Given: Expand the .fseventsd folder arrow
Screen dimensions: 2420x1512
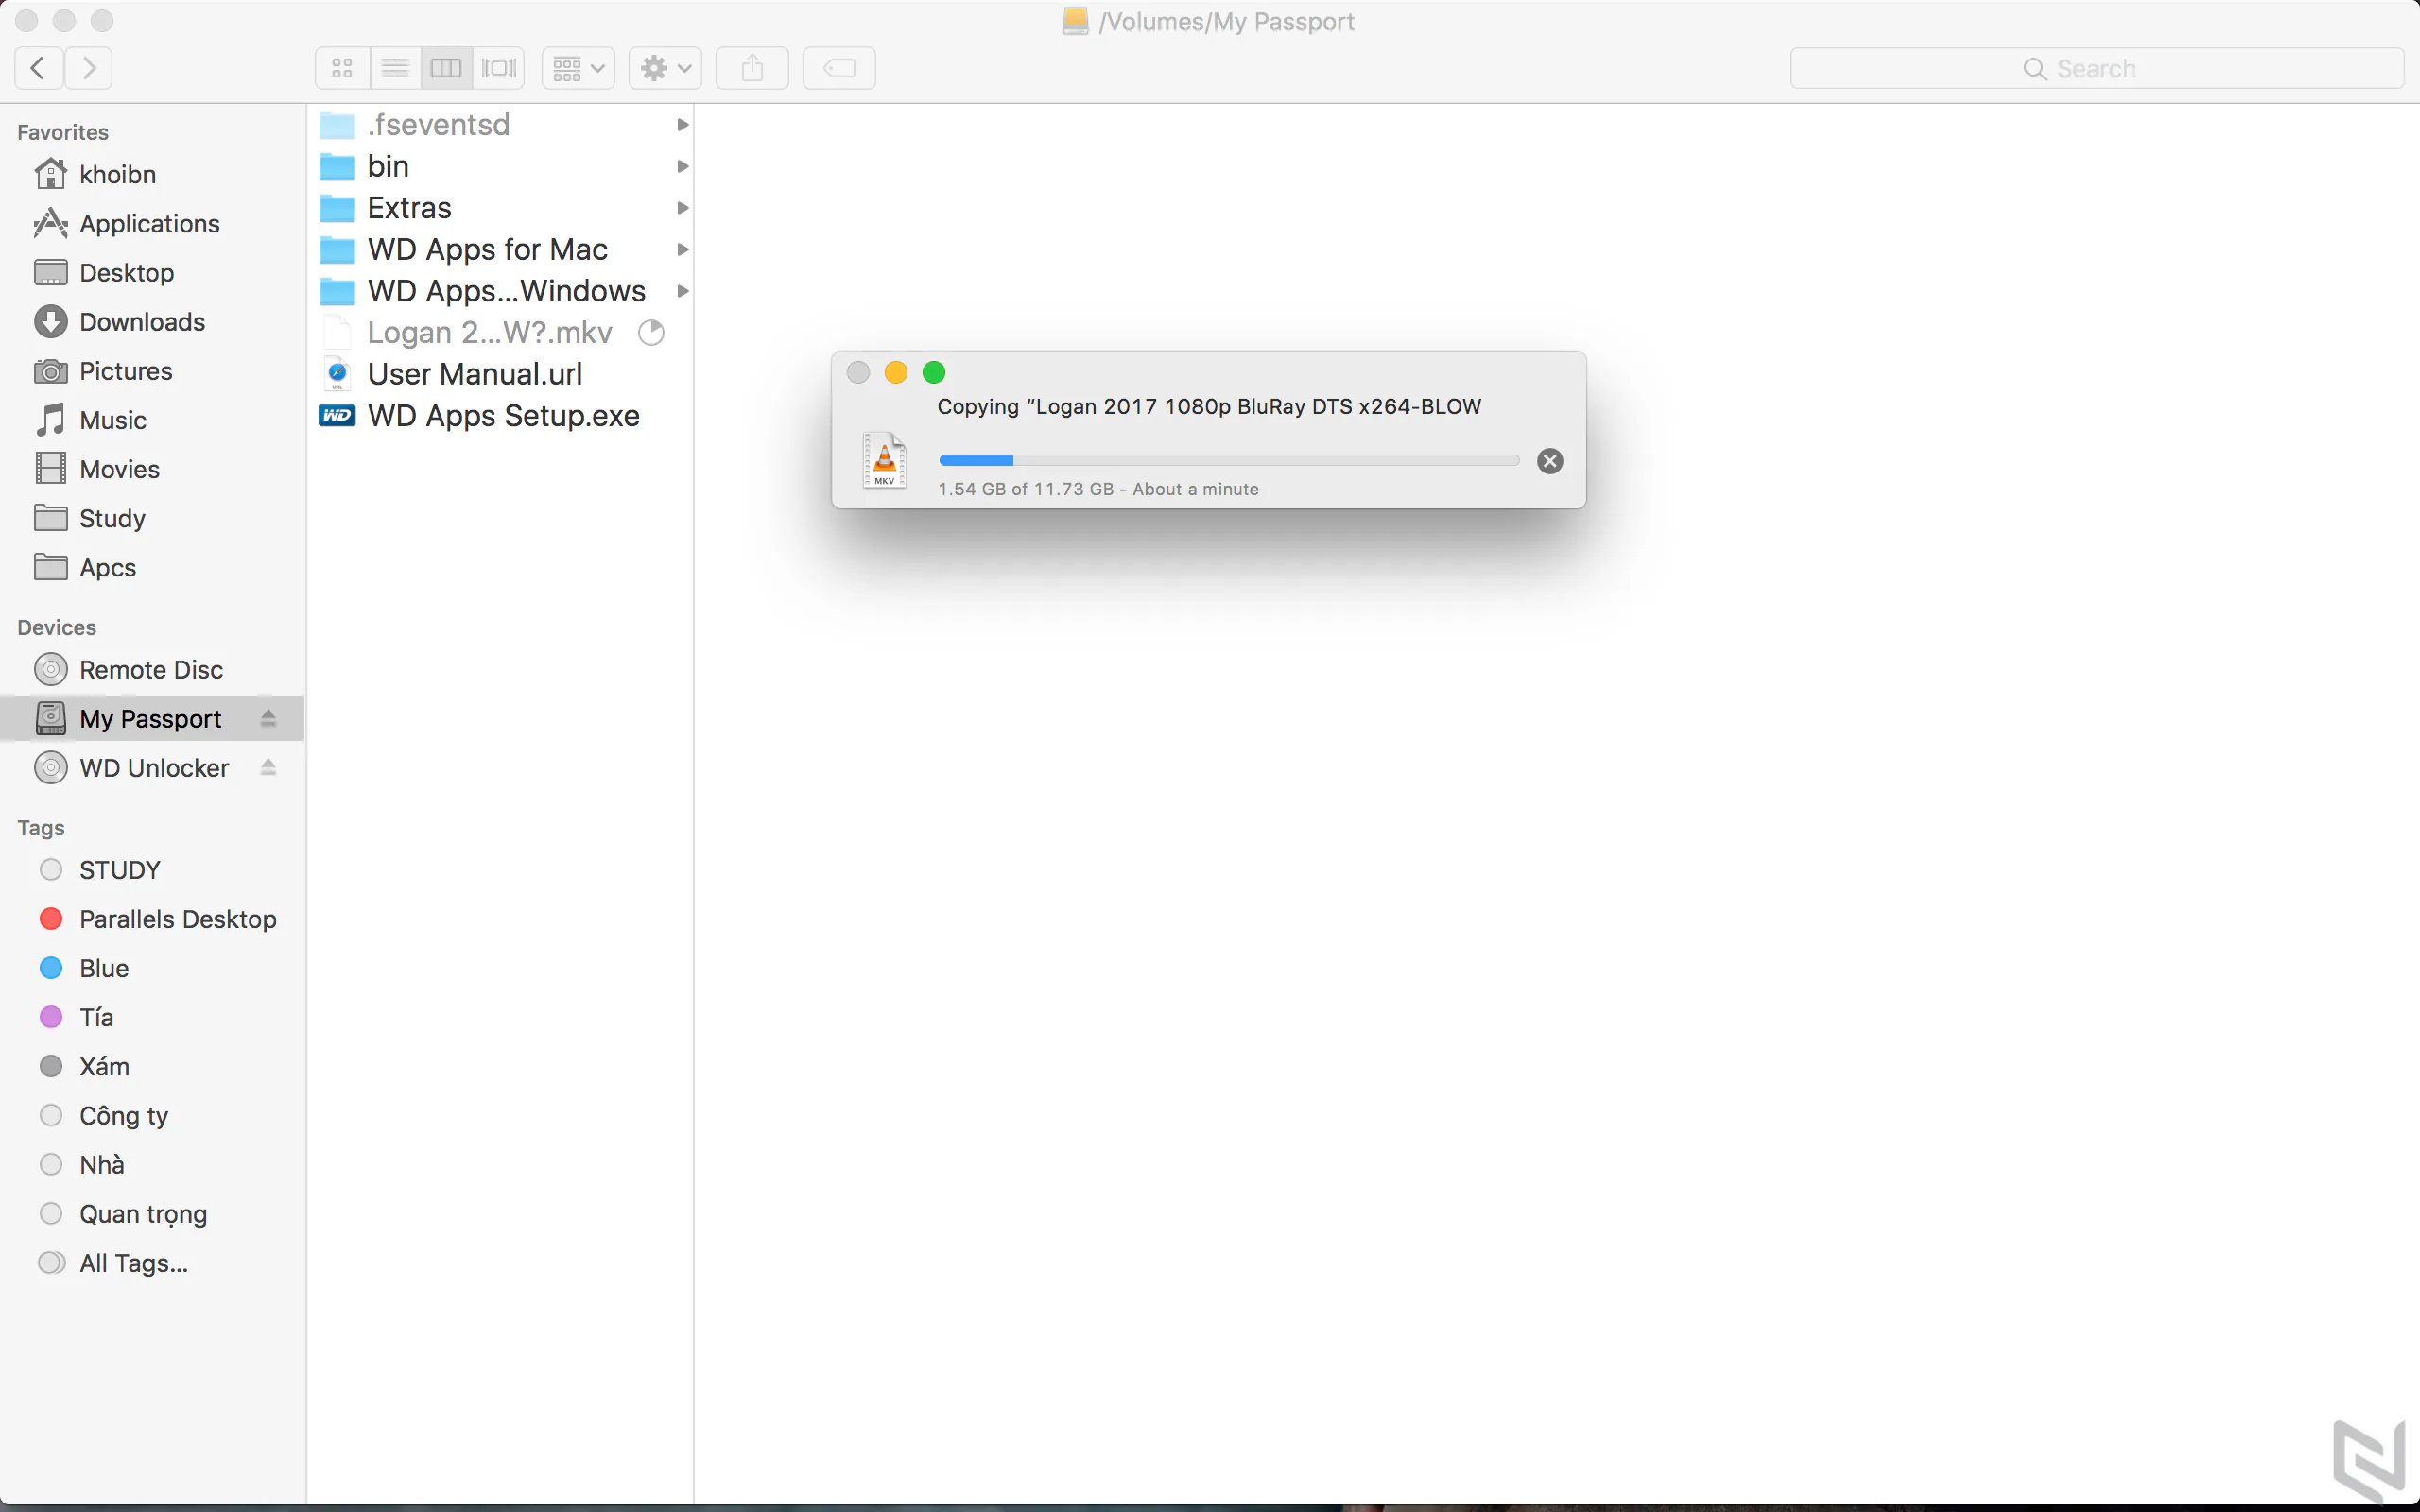Looking at the screenshot, I should (682, 124).
